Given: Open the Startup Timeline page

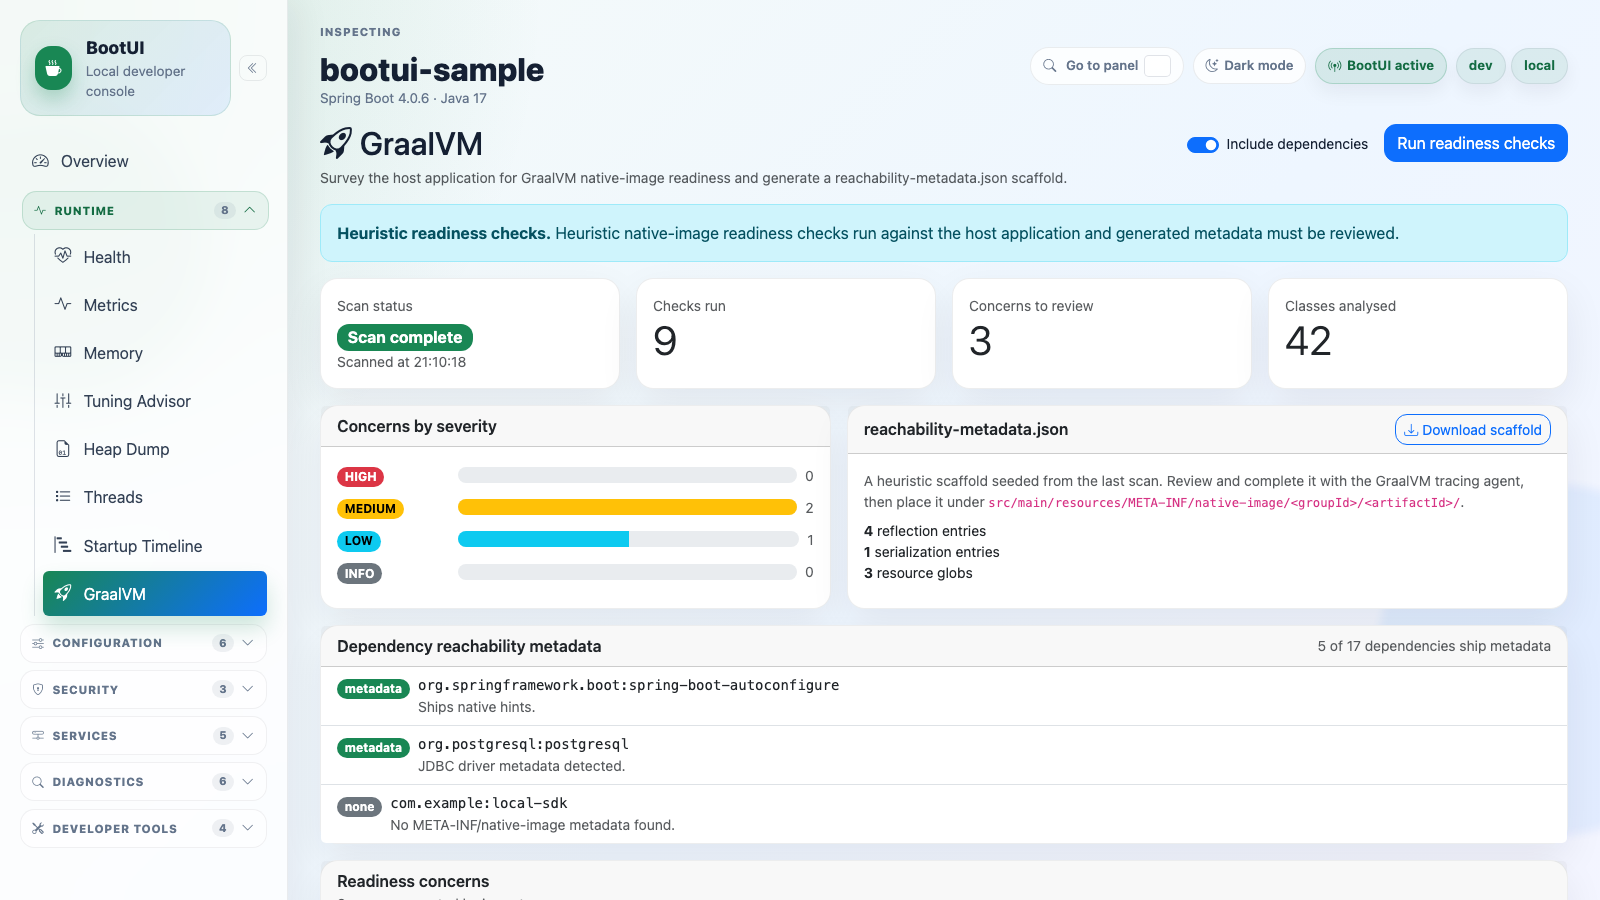Looking at the screenshot, I should tap(155, 546).
